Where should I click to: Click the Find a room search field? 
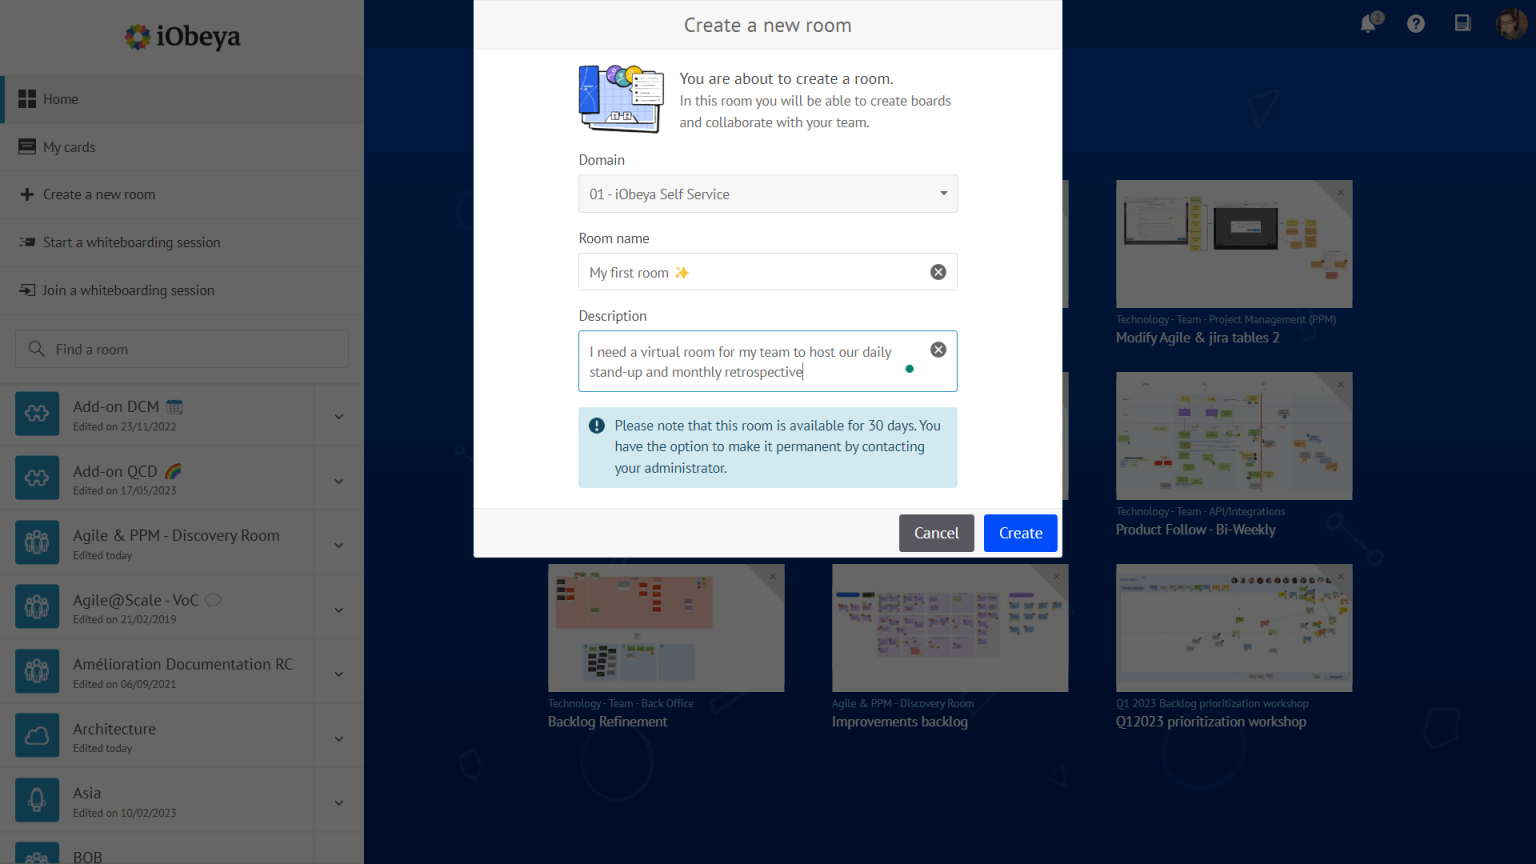point(182,349)
